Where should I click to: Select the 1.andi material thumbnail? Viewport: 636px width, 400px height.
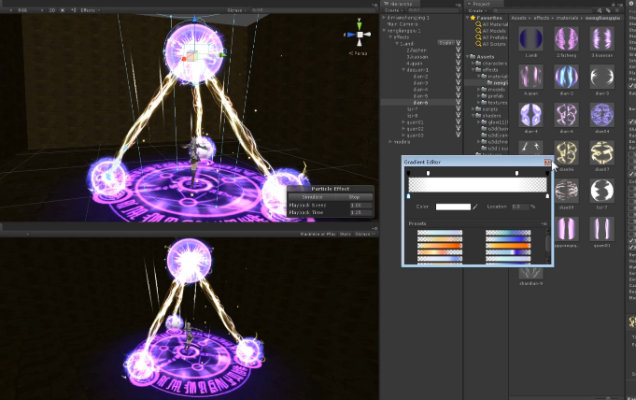533,39
